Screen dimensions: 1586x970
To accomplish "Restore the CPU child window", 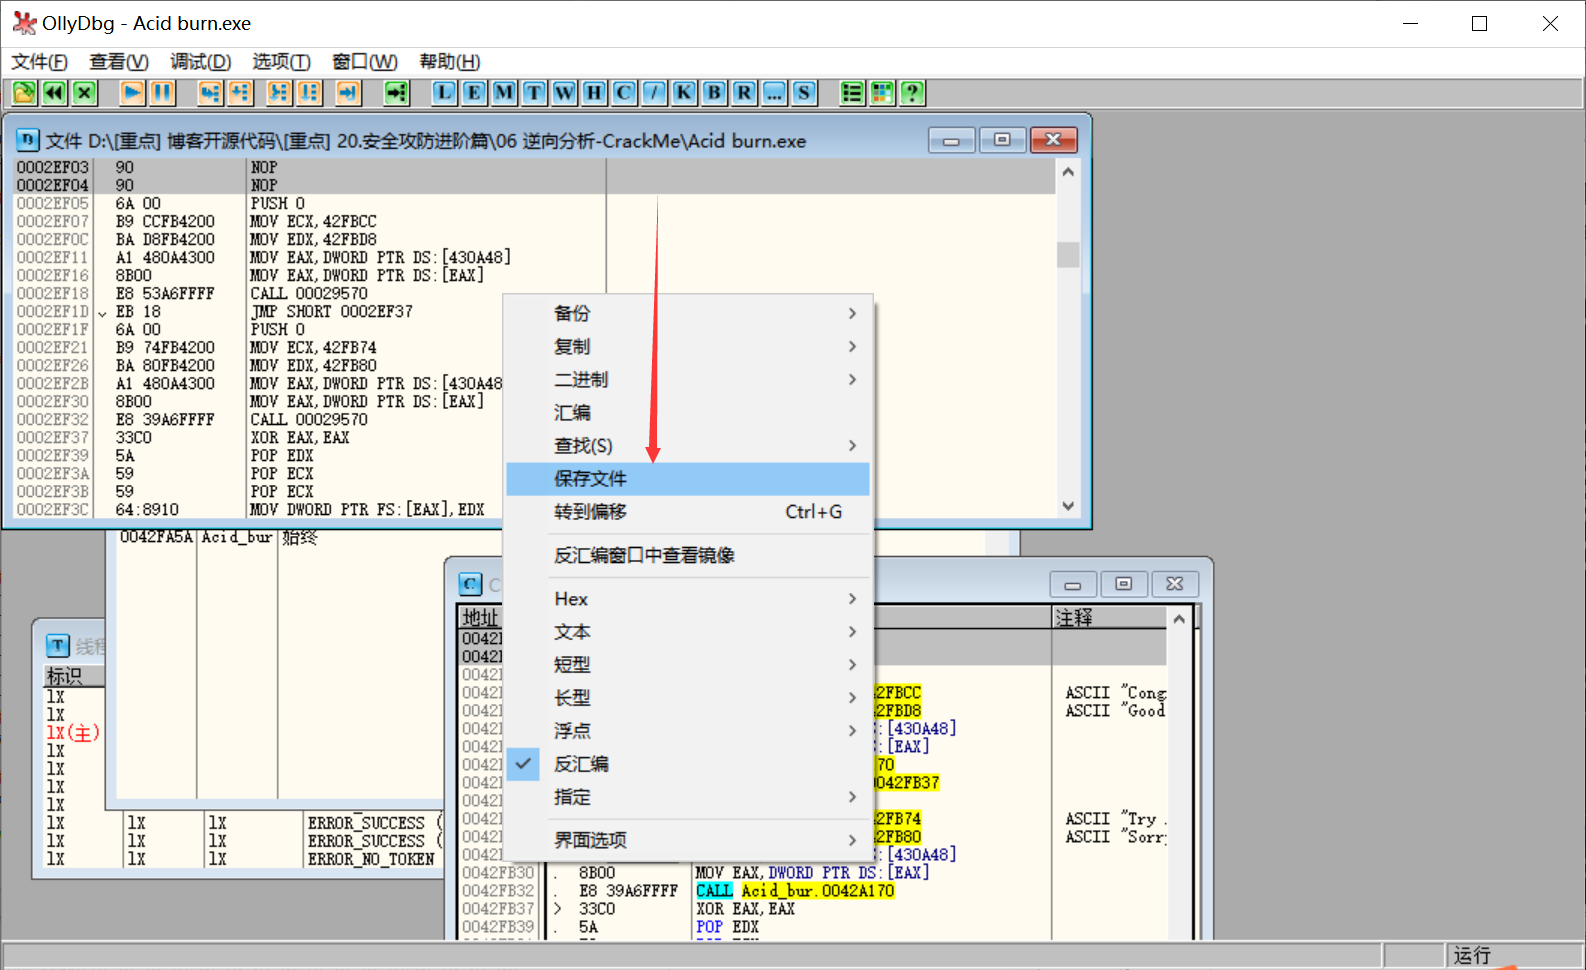I will pyautogui.click(x=1124, y=584).
